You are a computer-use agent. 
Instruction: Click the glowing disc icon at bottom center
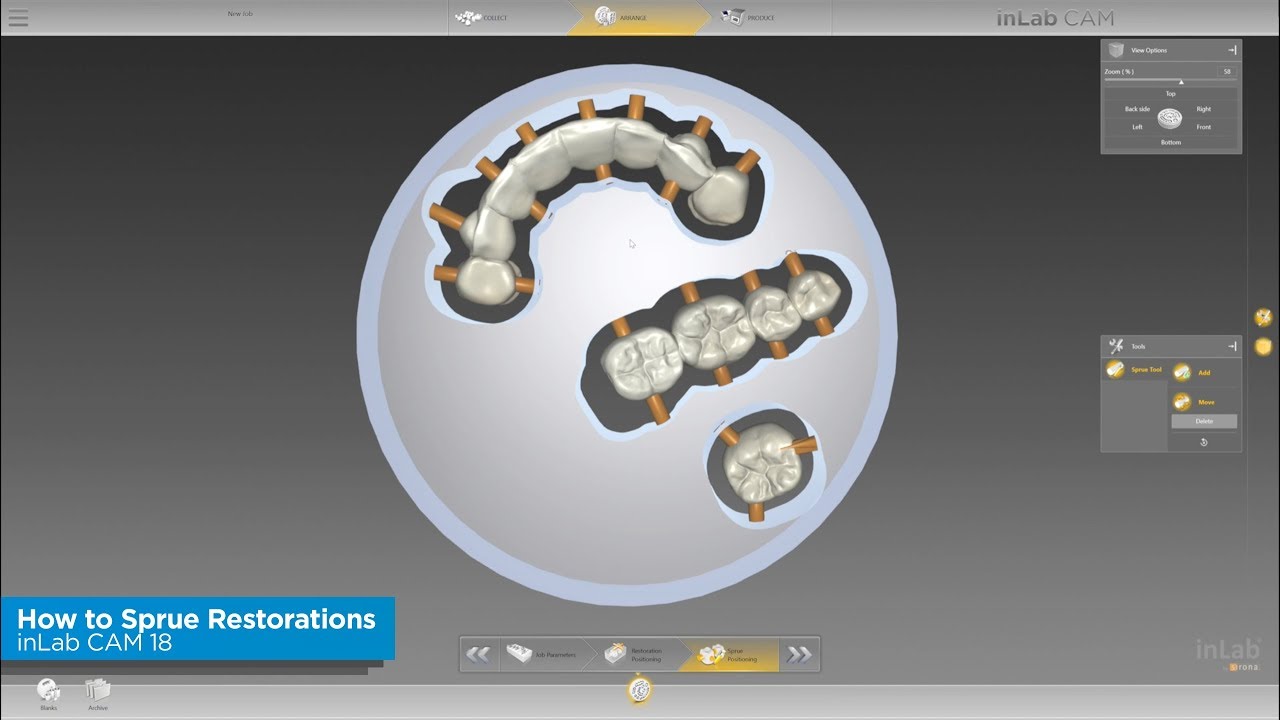(x=640, y=689)
